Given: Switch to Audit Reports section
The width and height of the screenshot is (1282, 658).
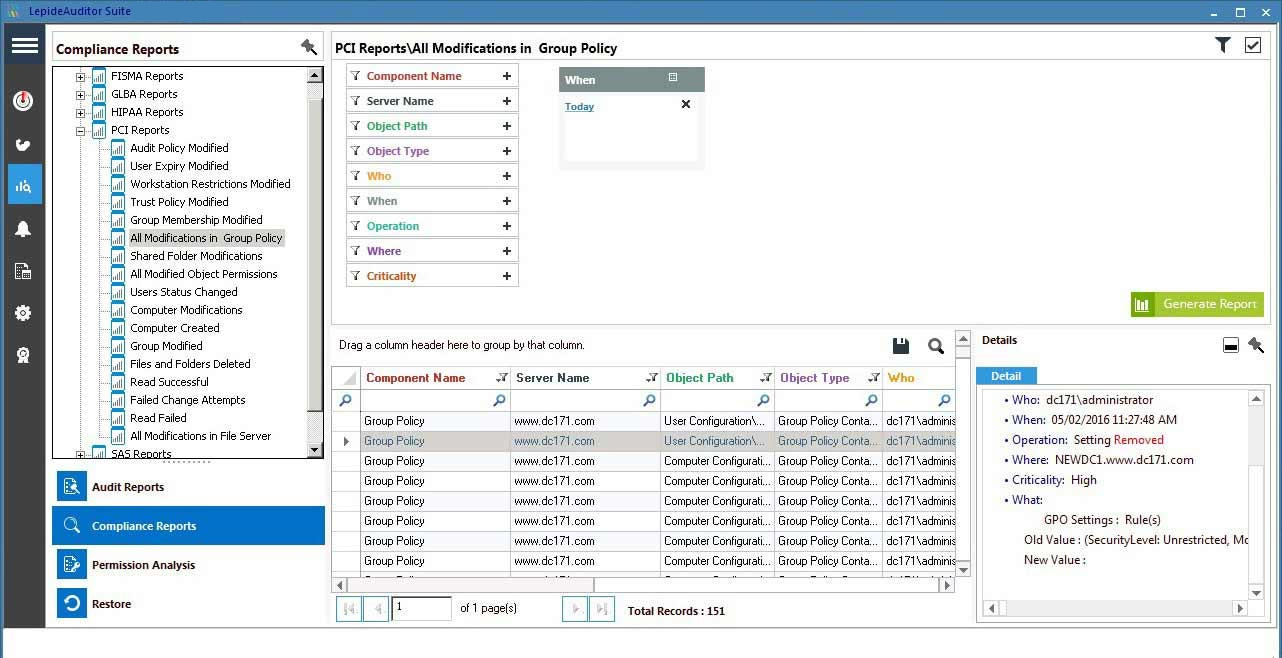Looking at the screenshot, I should [189, 487].
